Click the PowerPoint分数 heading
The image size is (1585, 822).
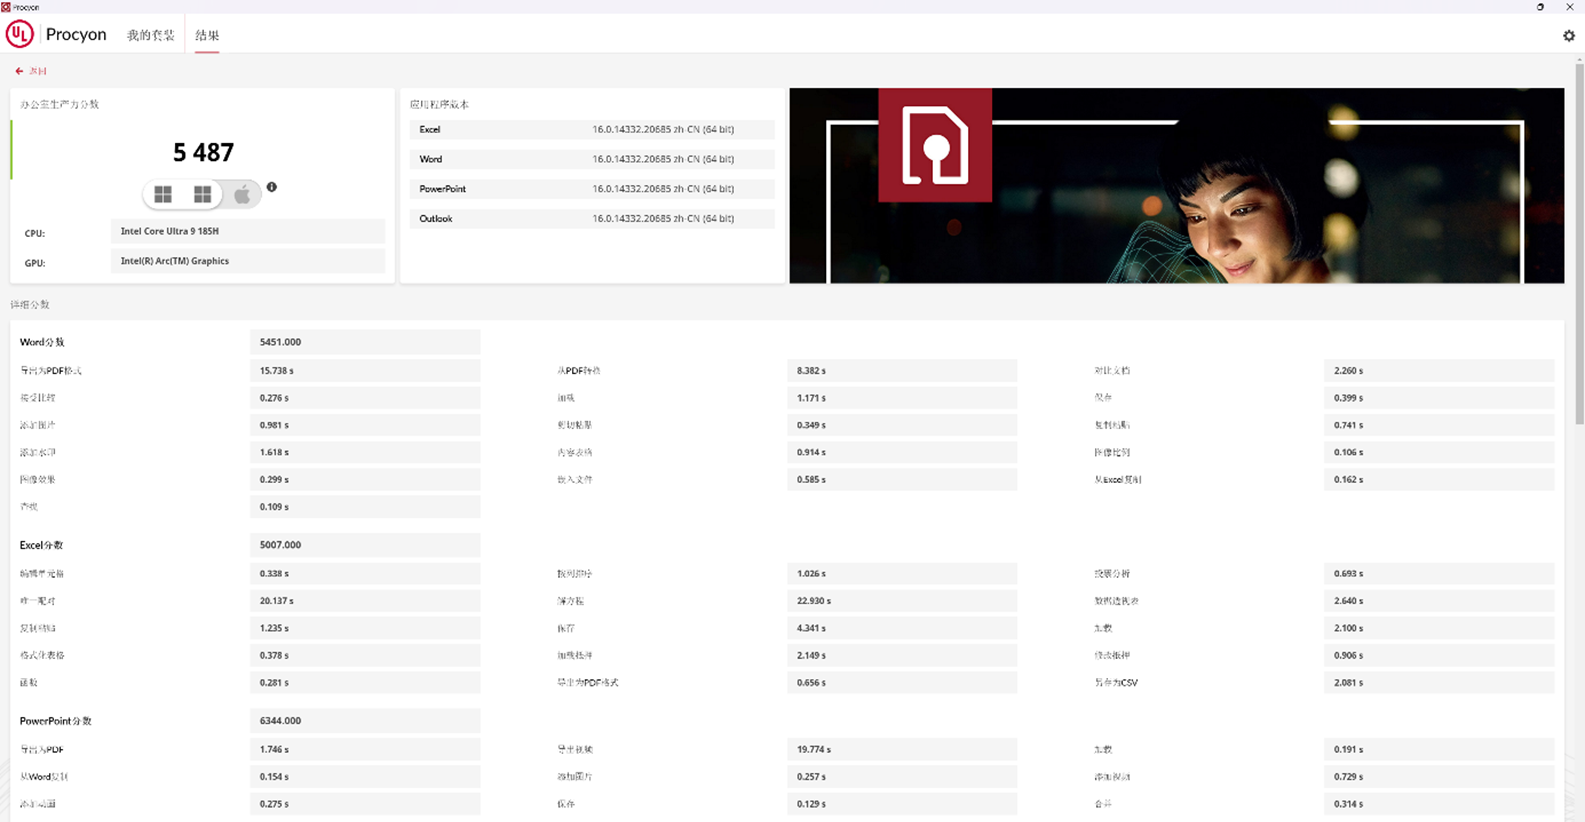56,721
